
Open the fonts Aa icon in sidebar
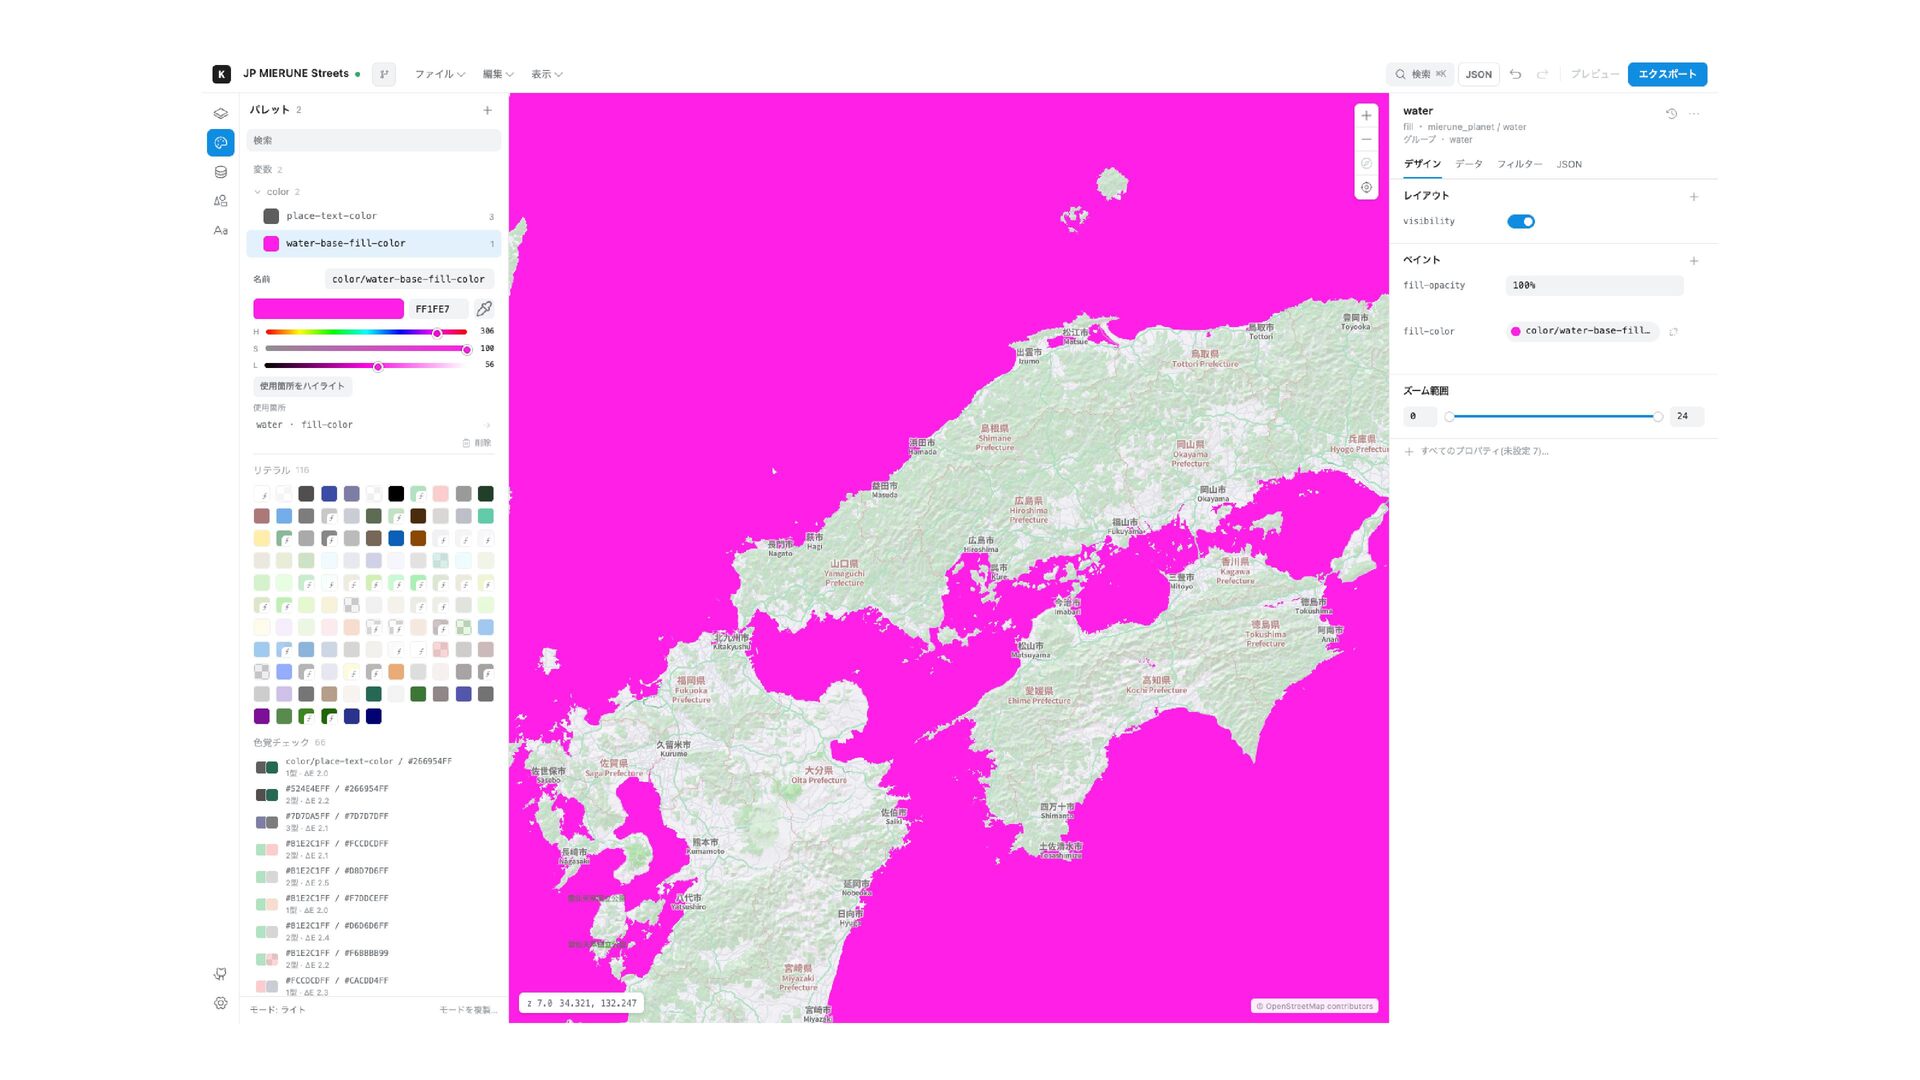[x=220, y=230]
